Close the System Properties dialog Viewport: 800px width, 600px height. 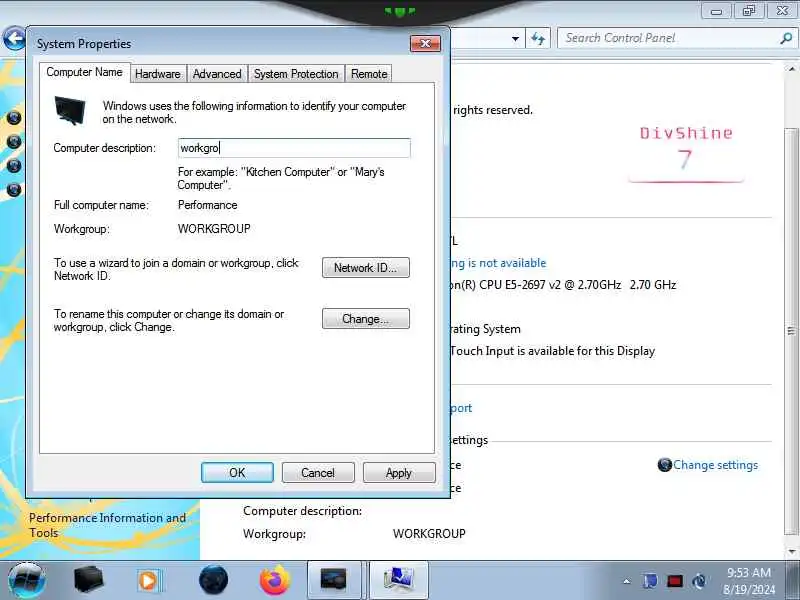coord(425,43)
